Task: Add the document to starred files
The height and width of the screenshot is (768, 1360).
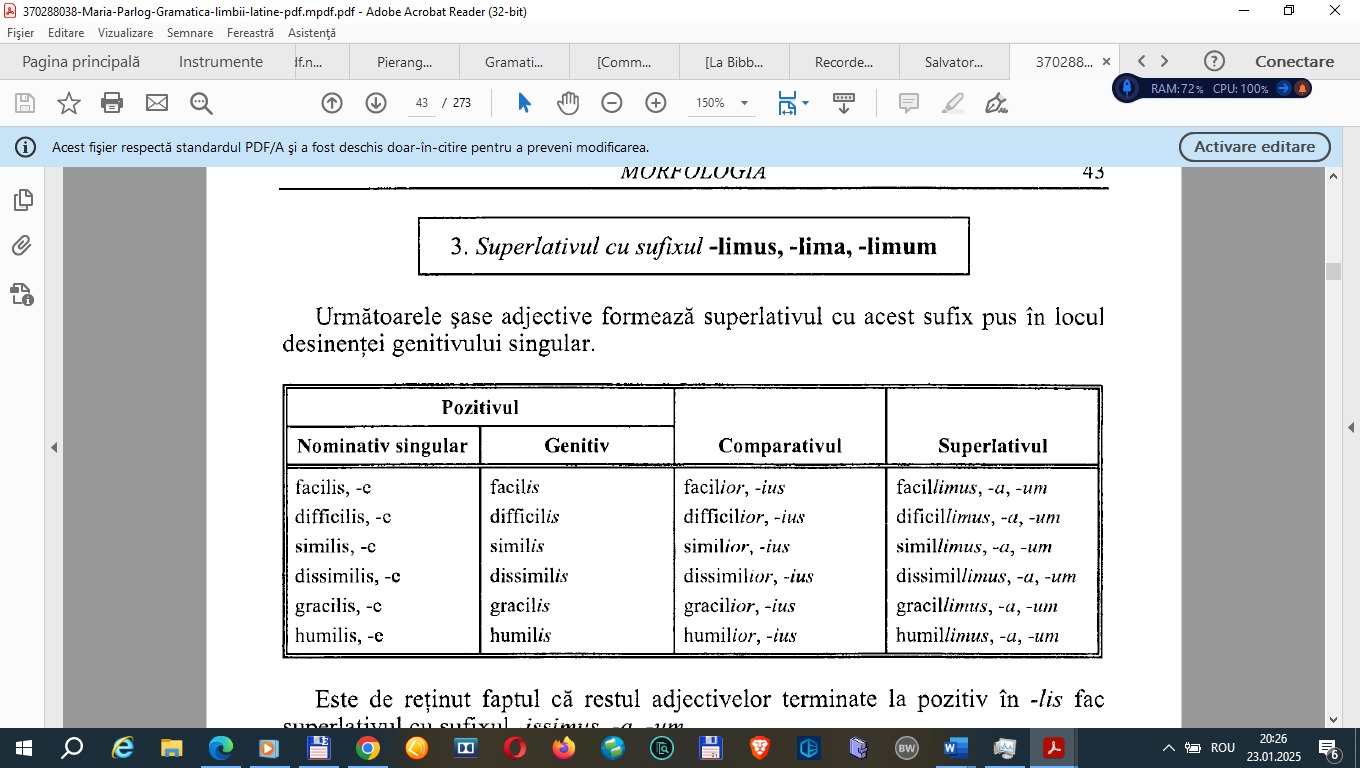Action: point(69,103)
